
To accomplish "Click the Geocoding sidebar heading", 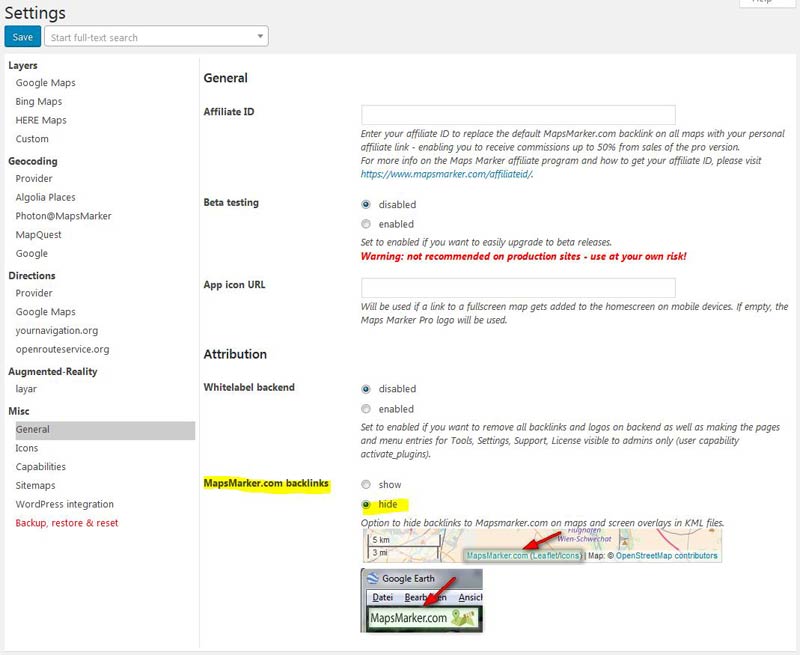I will (33, 161).
